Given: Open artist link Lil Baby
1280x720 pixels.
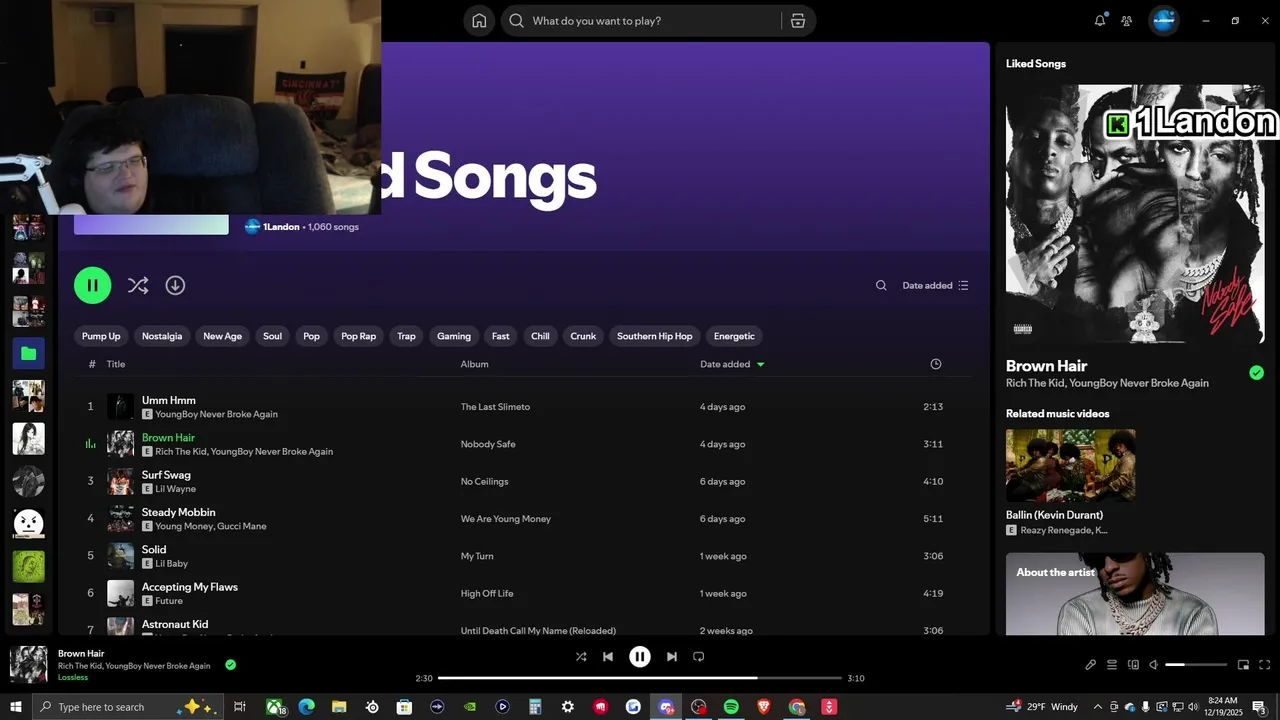Looking at the screenshot, I should pos(171,564).
